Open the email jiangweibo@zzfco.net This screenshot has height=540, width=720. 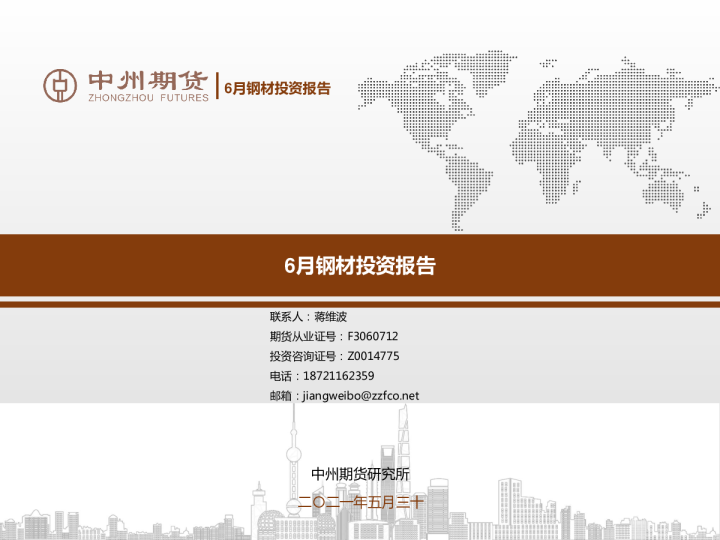(x=344, y=396)
